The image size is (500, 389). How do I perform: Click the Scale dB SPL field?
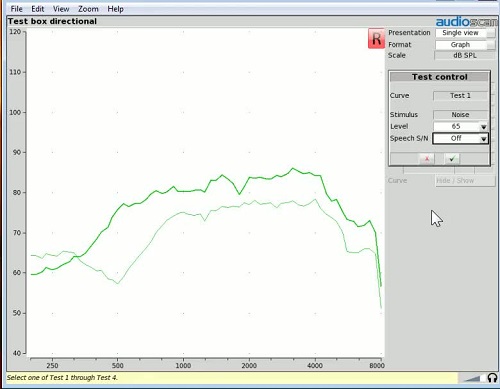pyautogui.click(x=465, y=56)
